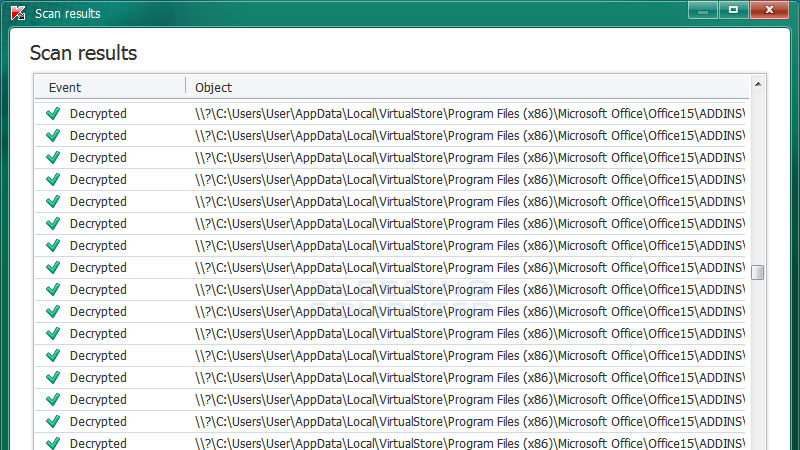The image size is (800, 450).
Task: Sort by the Event column header
Action: tap(110, 87)
